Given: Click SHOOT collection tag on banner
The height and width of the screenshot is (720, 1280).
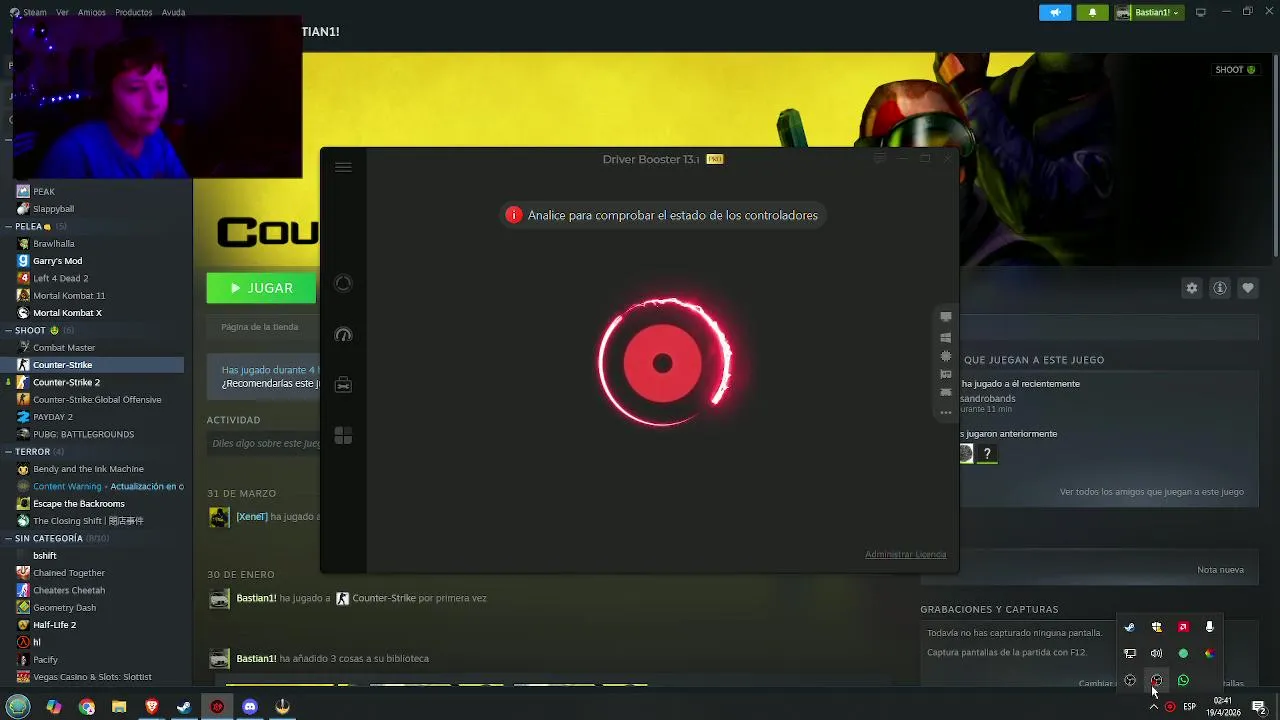Looking at the screenshot, I should (x=1235, y=70).
